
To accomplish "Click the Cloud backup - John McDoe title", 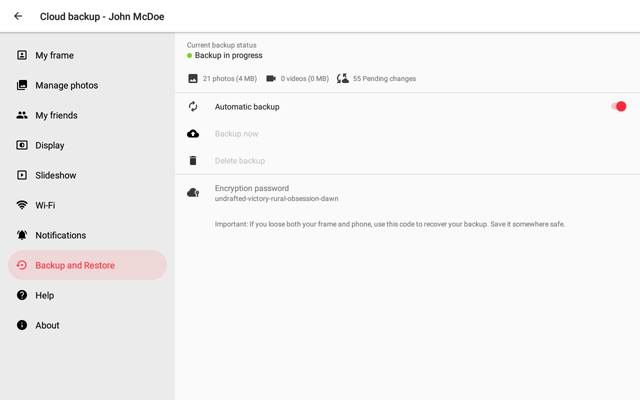I will 102,16.
